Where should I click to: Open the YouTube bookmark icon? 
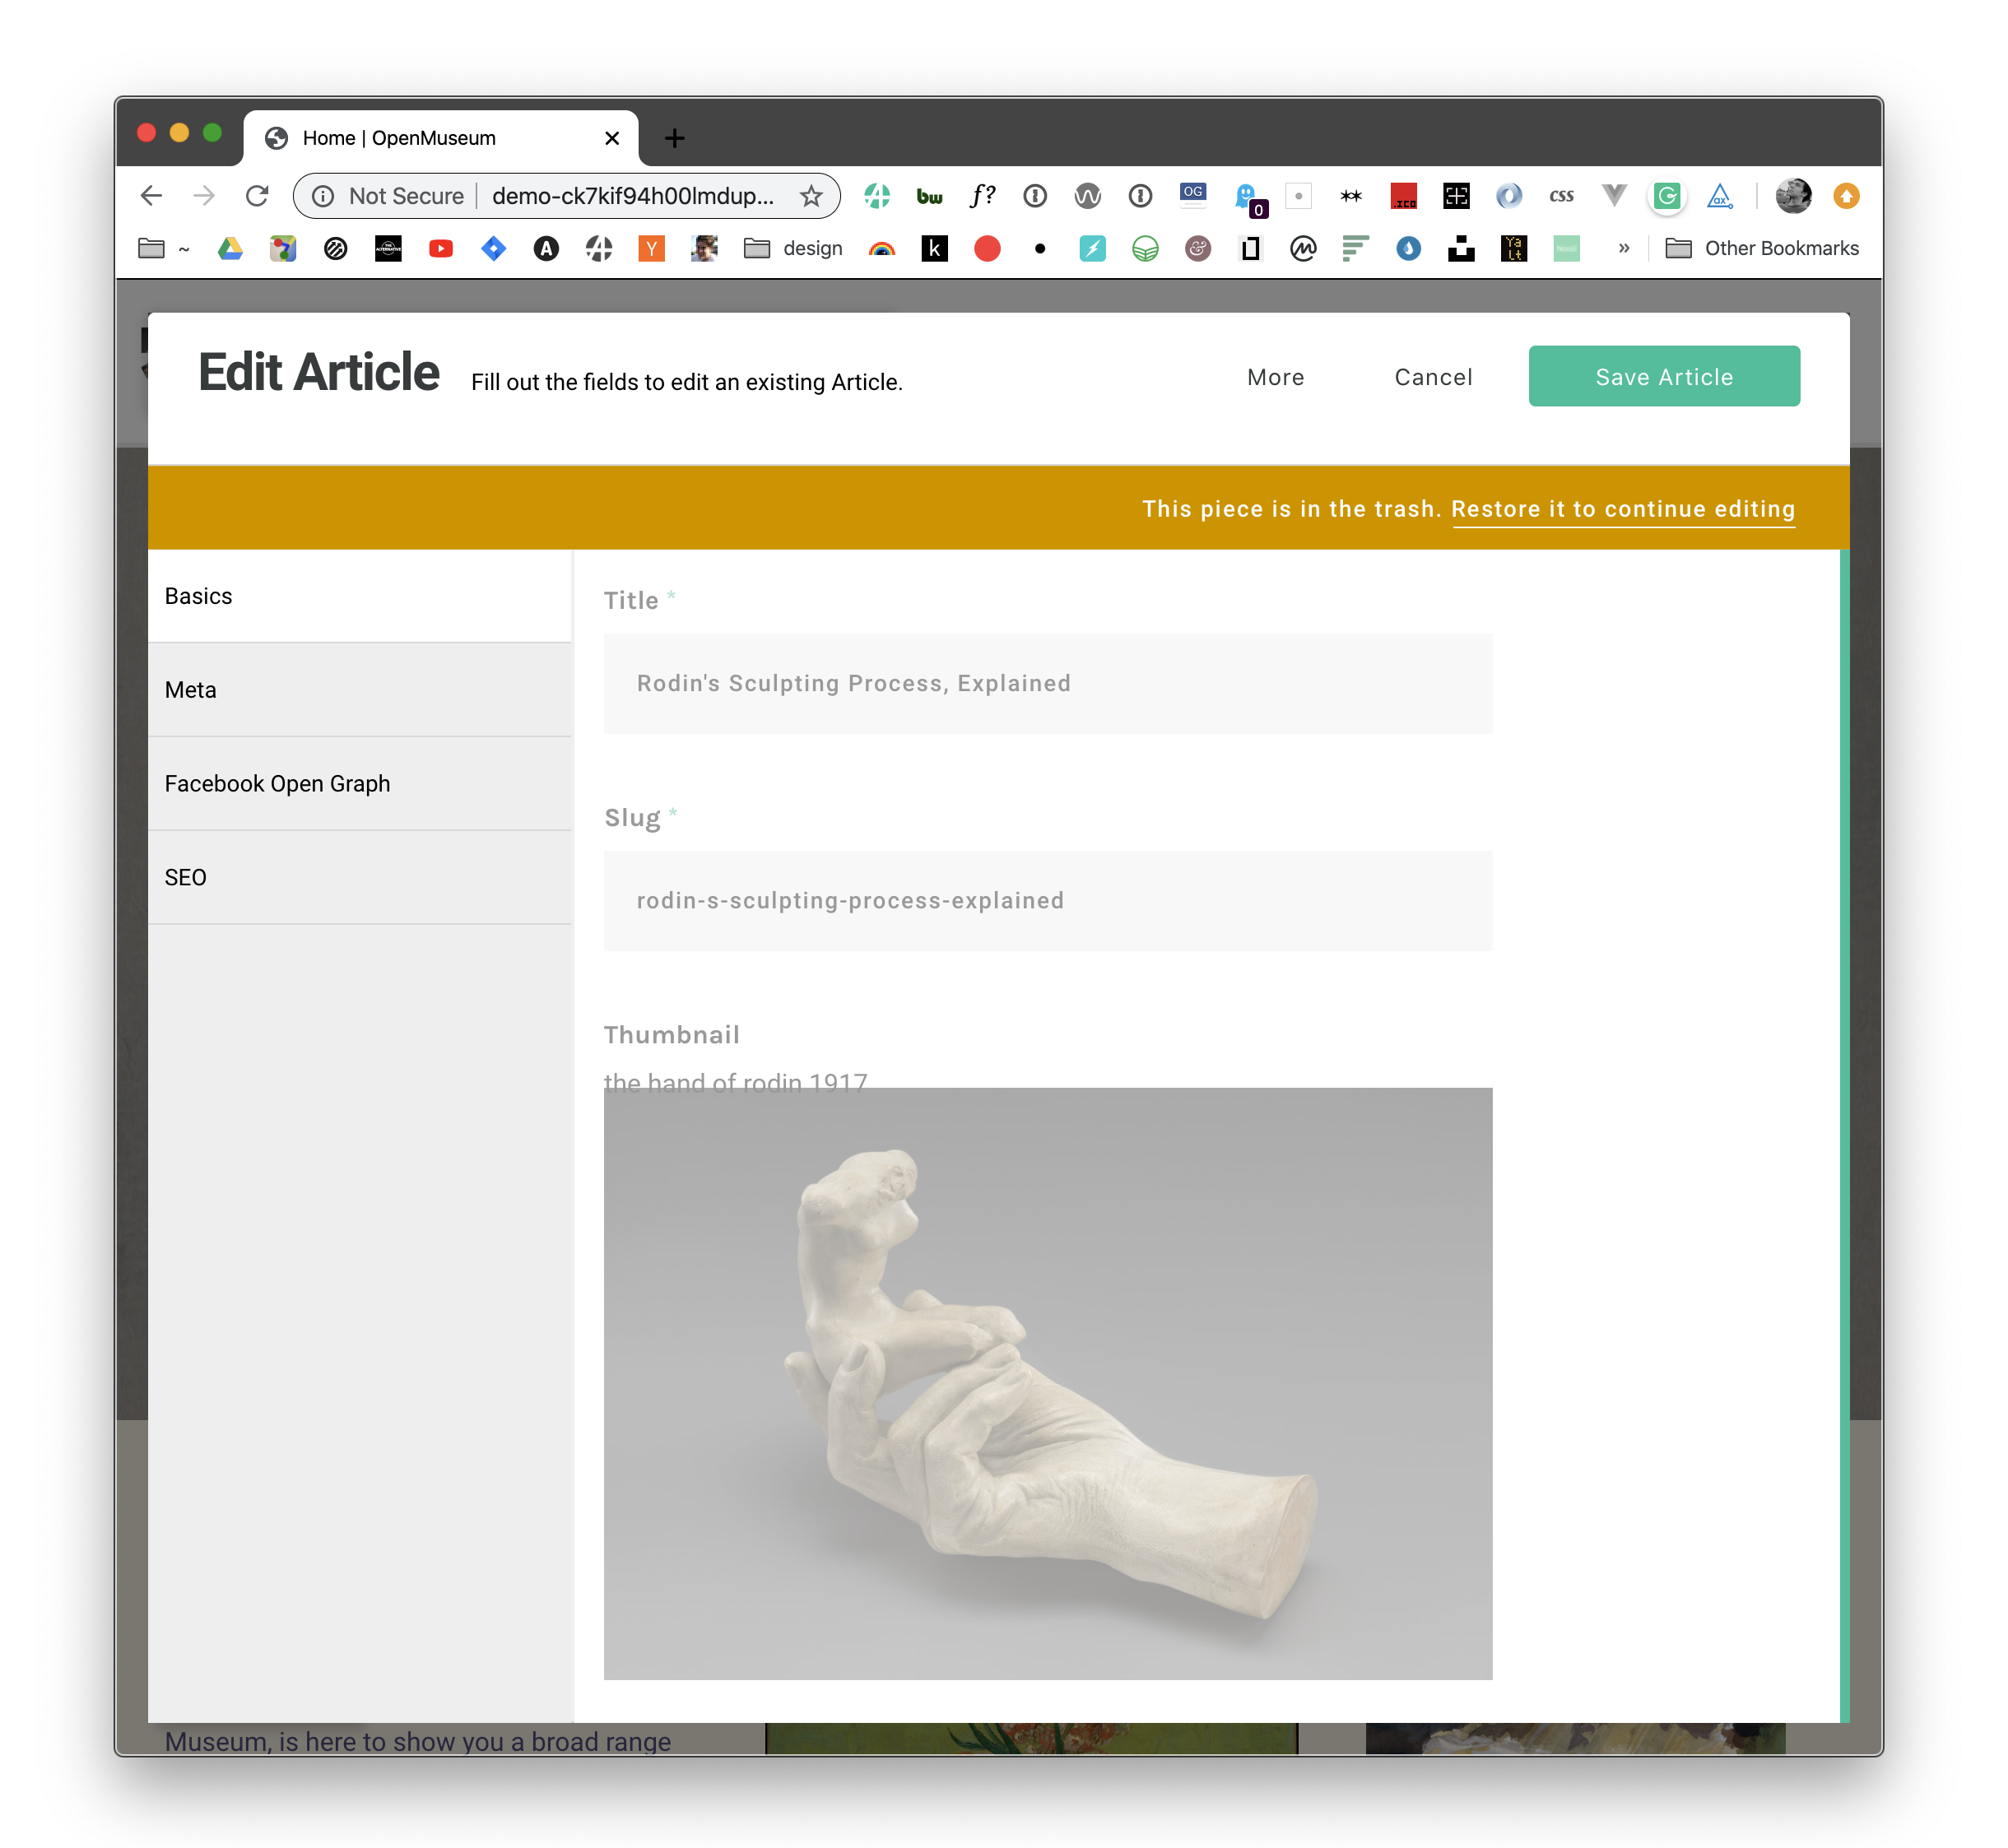click(x=440, y=248)
